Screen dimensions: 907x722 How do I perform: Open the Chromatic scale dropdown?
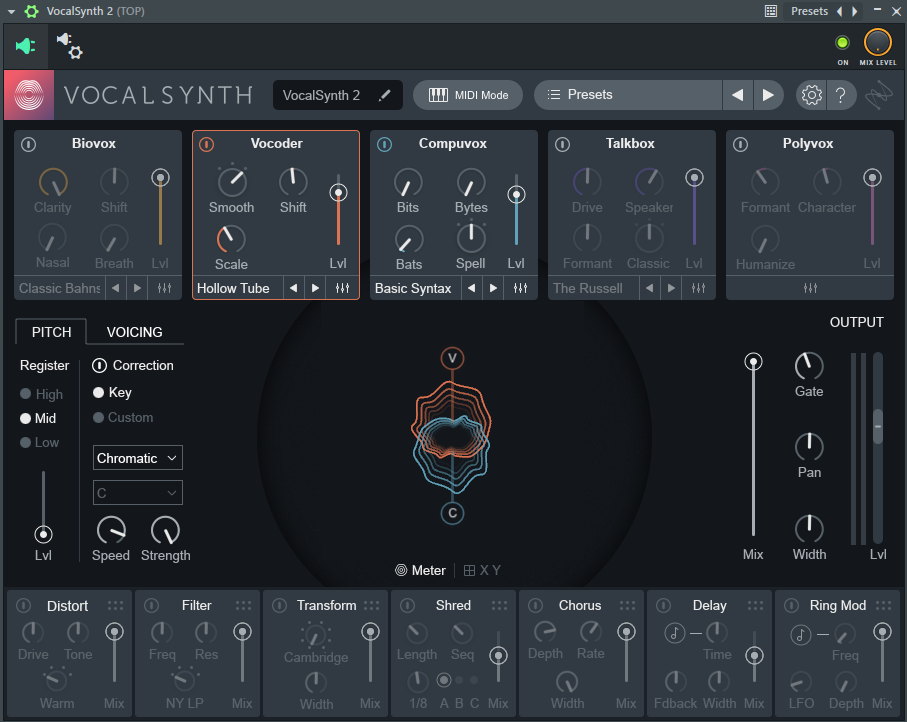pos(138,458)
